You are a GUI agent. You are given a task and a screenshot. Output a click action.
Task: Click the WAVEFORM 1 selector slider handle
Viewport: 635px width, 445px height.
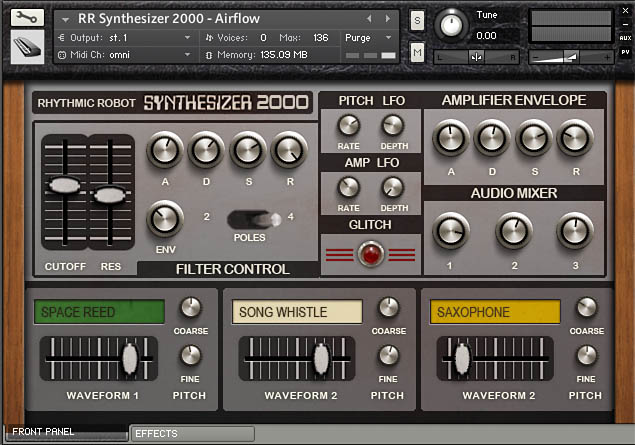pos(130,359)
